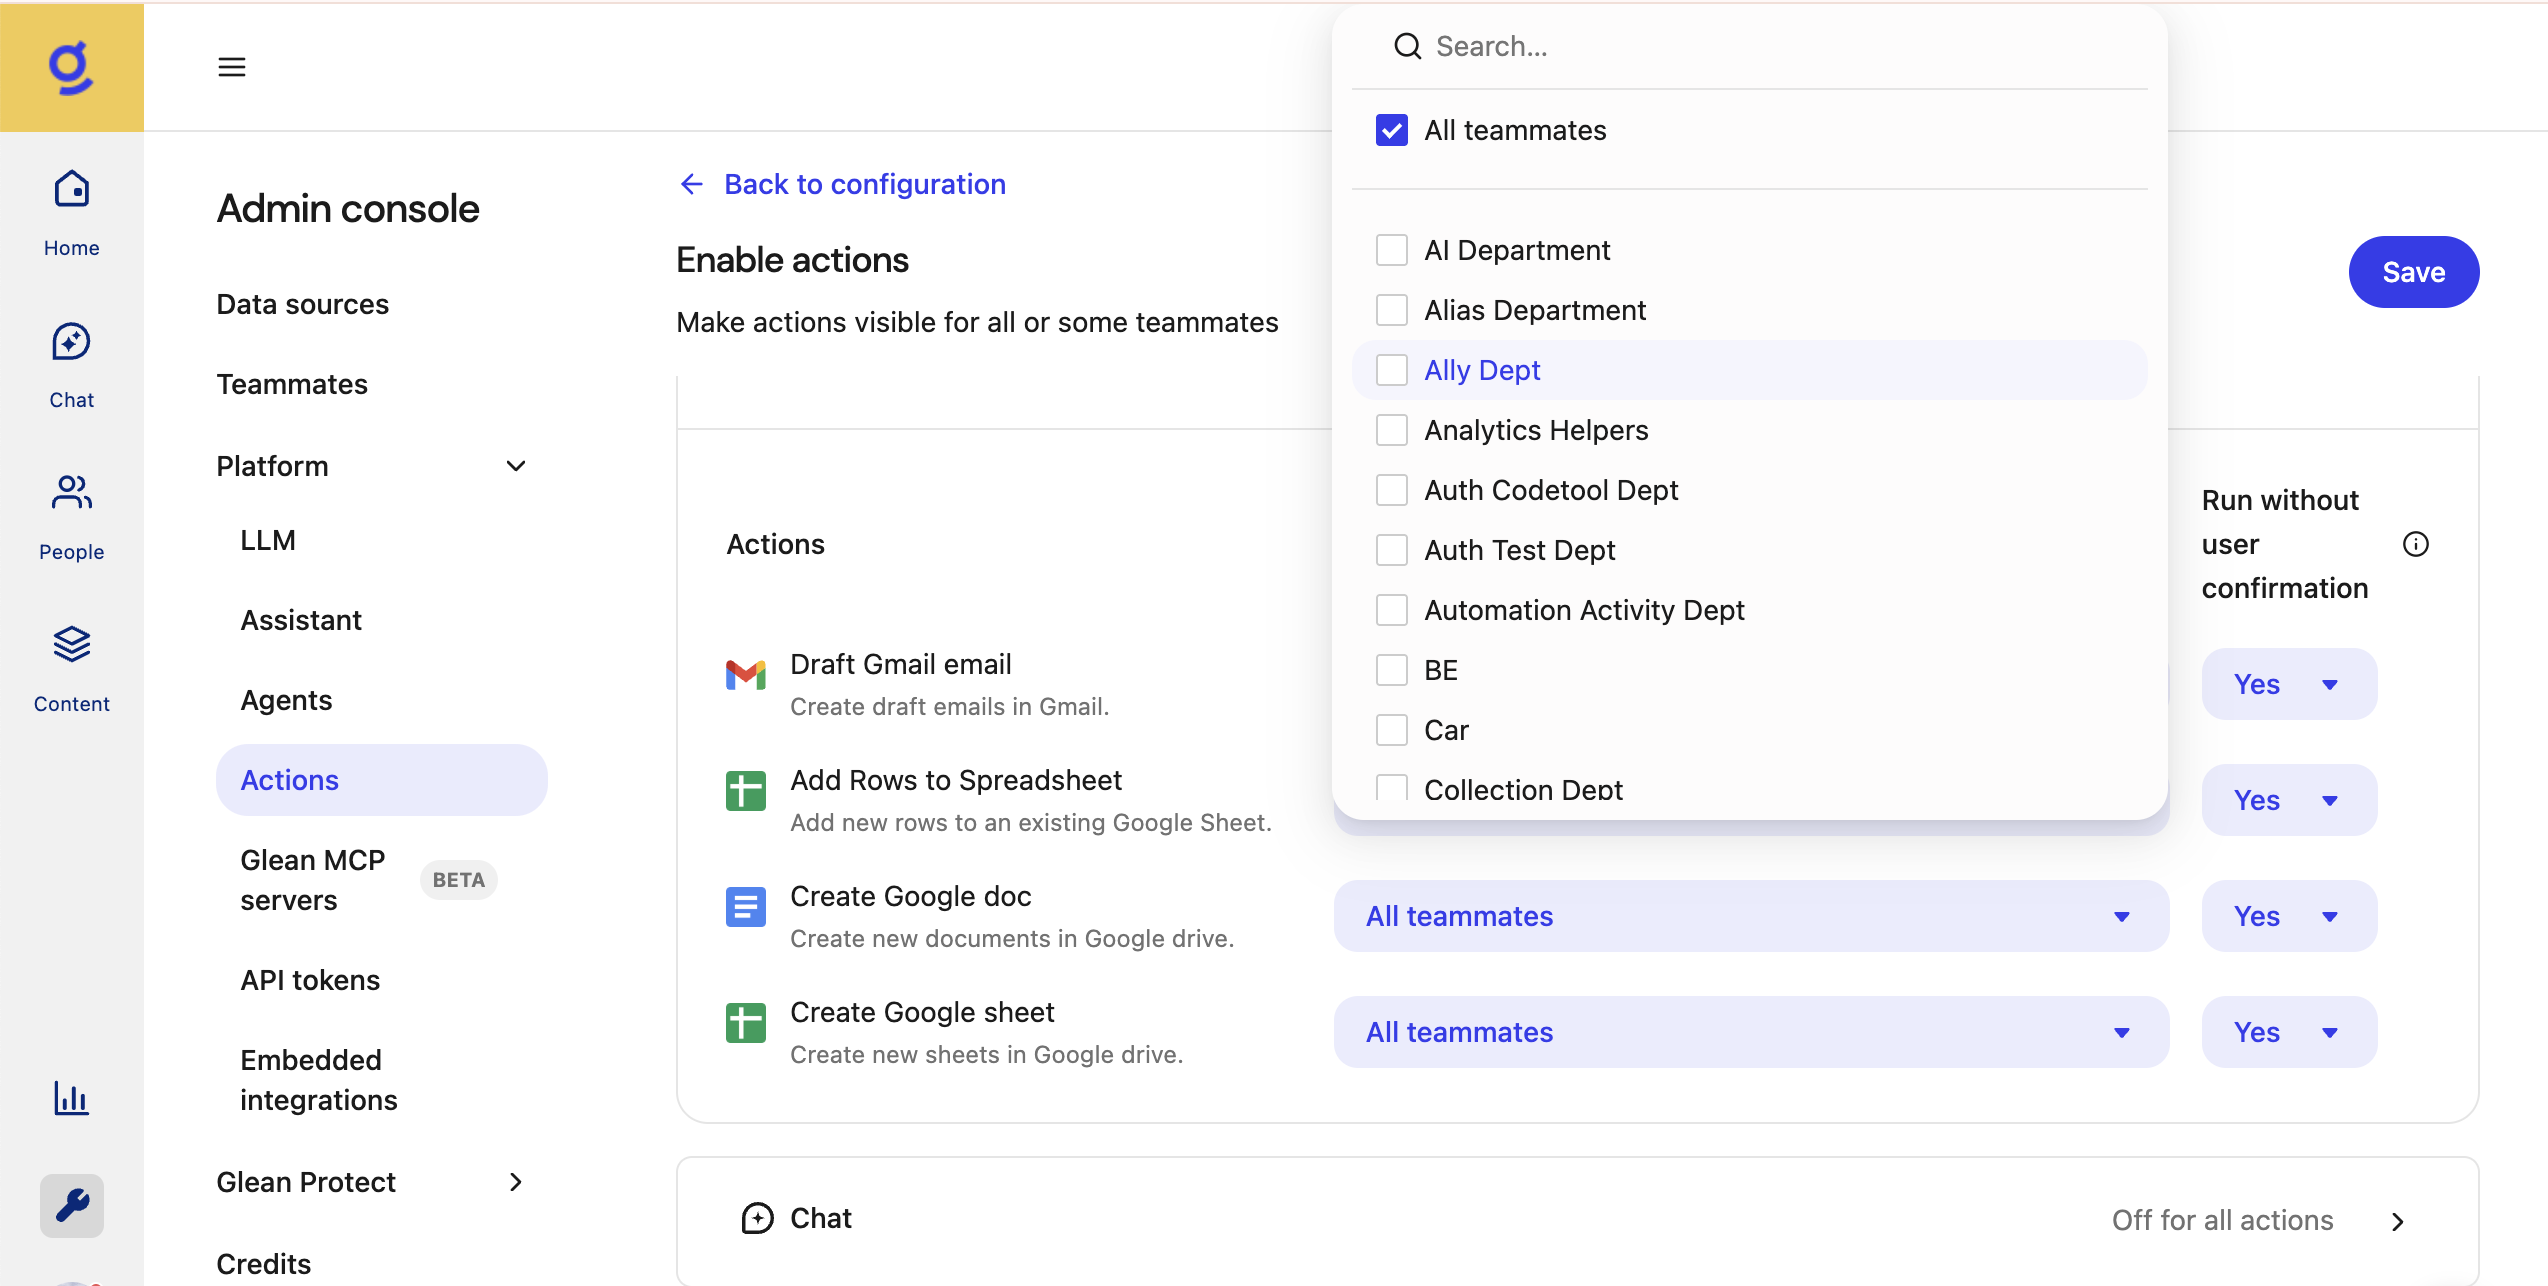Image resolution: width=2548 pixels, height=1286 pixels.
Task: Open Yes dropdown for Draft Gmail email
Action: click(2288, 684)
